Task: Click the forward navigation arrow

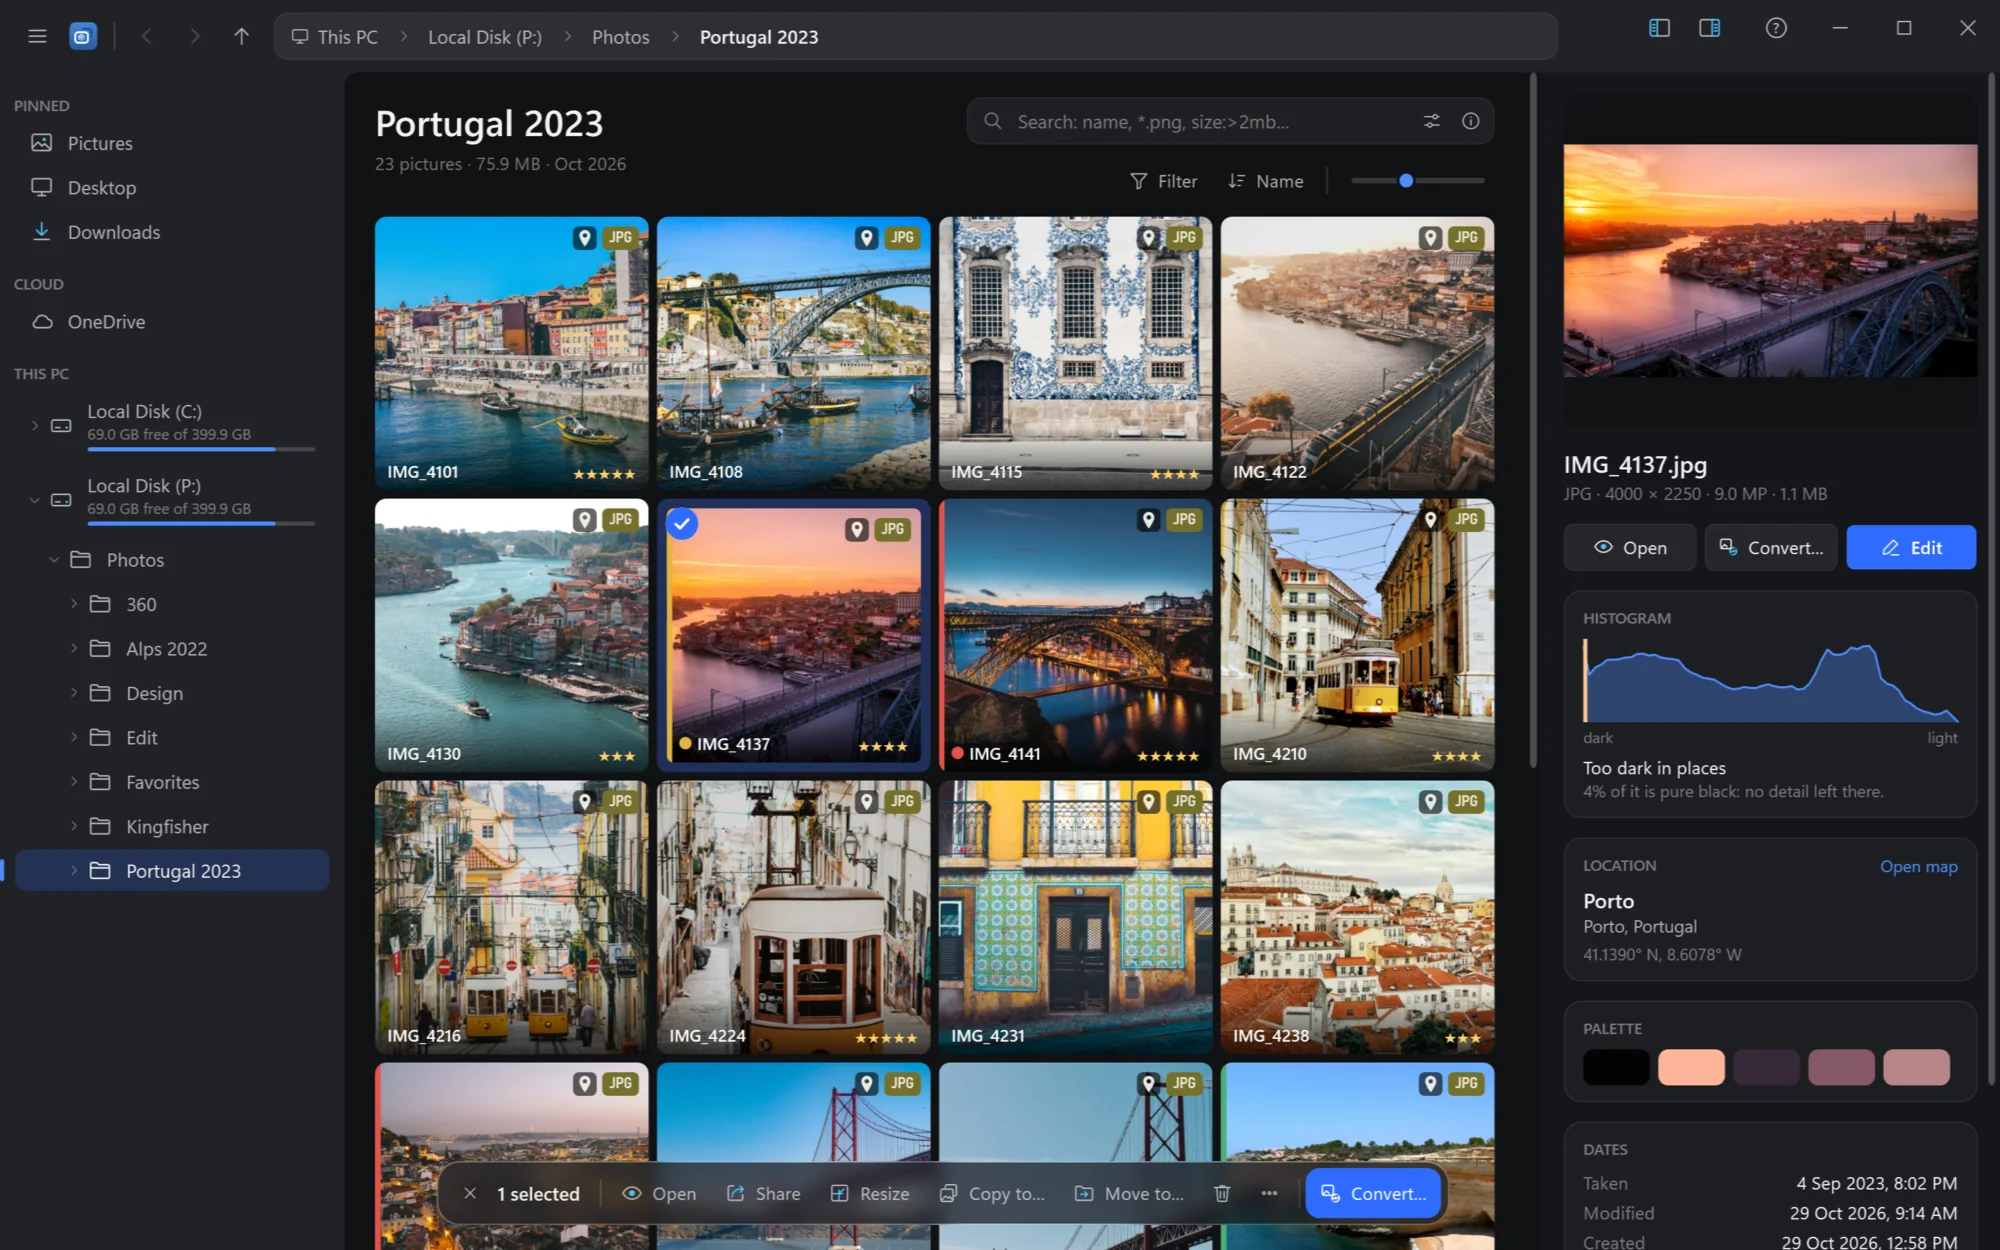Action: (x=194, y=37)
